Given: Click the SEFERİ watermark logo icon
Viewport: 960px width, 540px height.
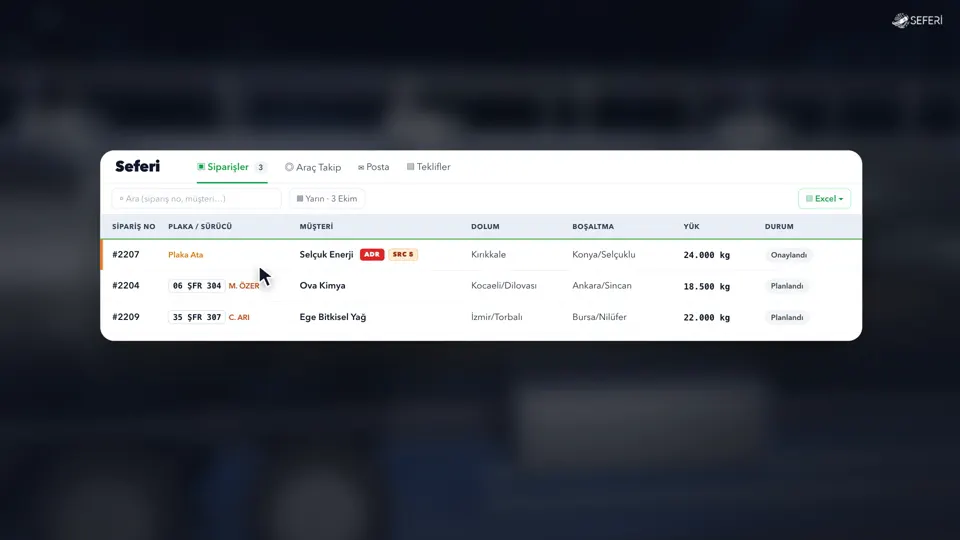Looking at the screenshot, I should [x=900, y=21].
